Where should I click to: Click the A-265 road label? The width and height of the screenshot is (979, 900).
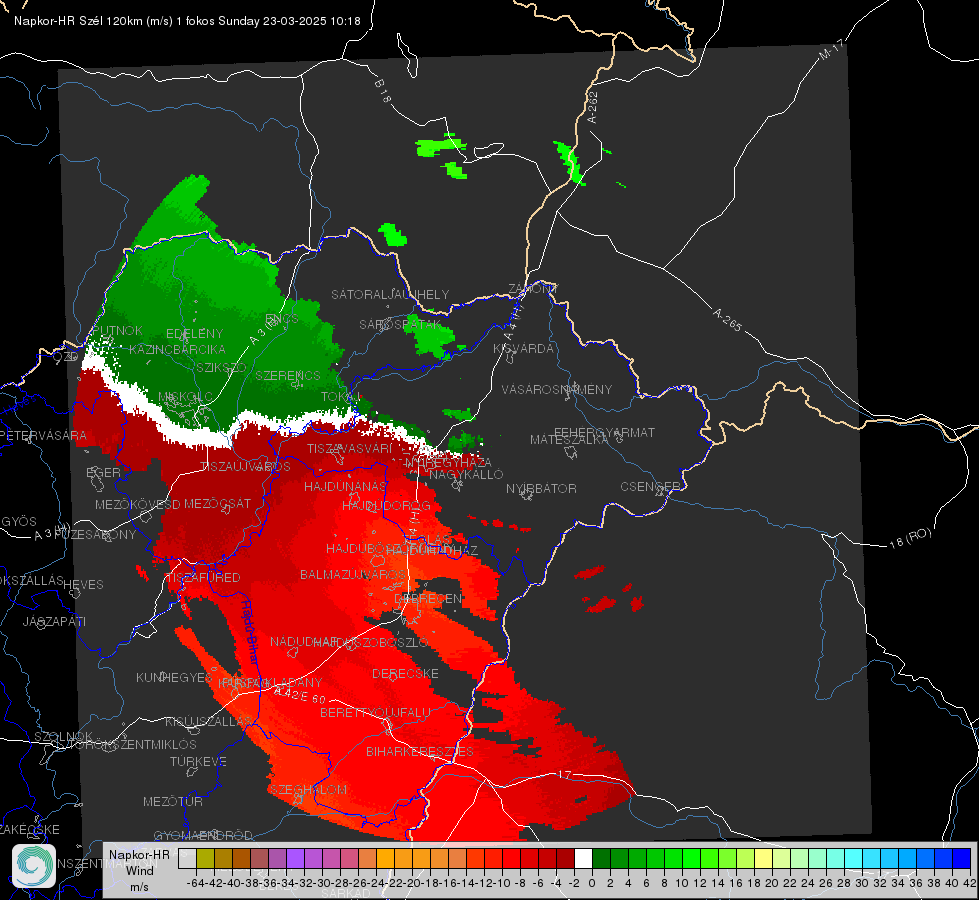(x=727, y=319)
